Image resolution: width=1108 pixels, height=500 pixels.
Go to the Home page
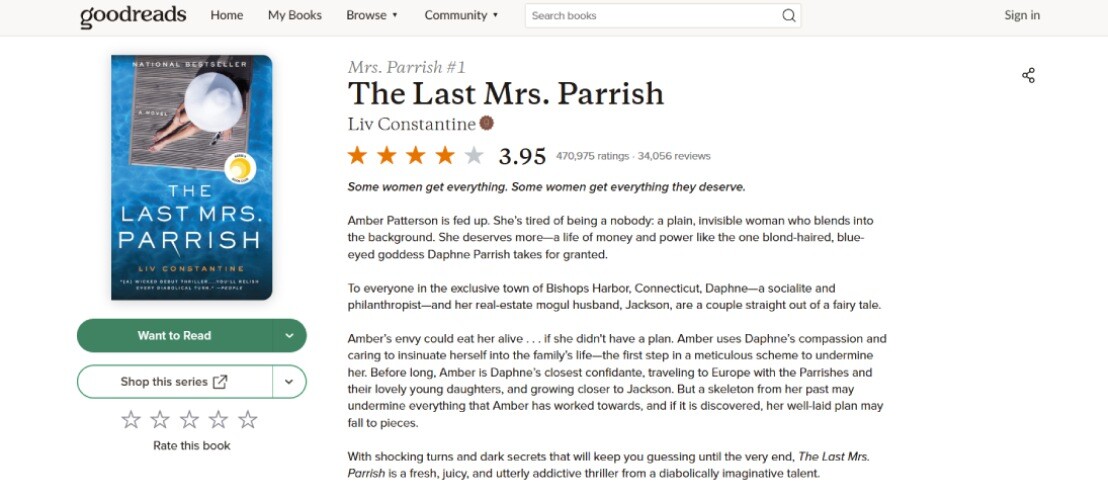[227, 16]
